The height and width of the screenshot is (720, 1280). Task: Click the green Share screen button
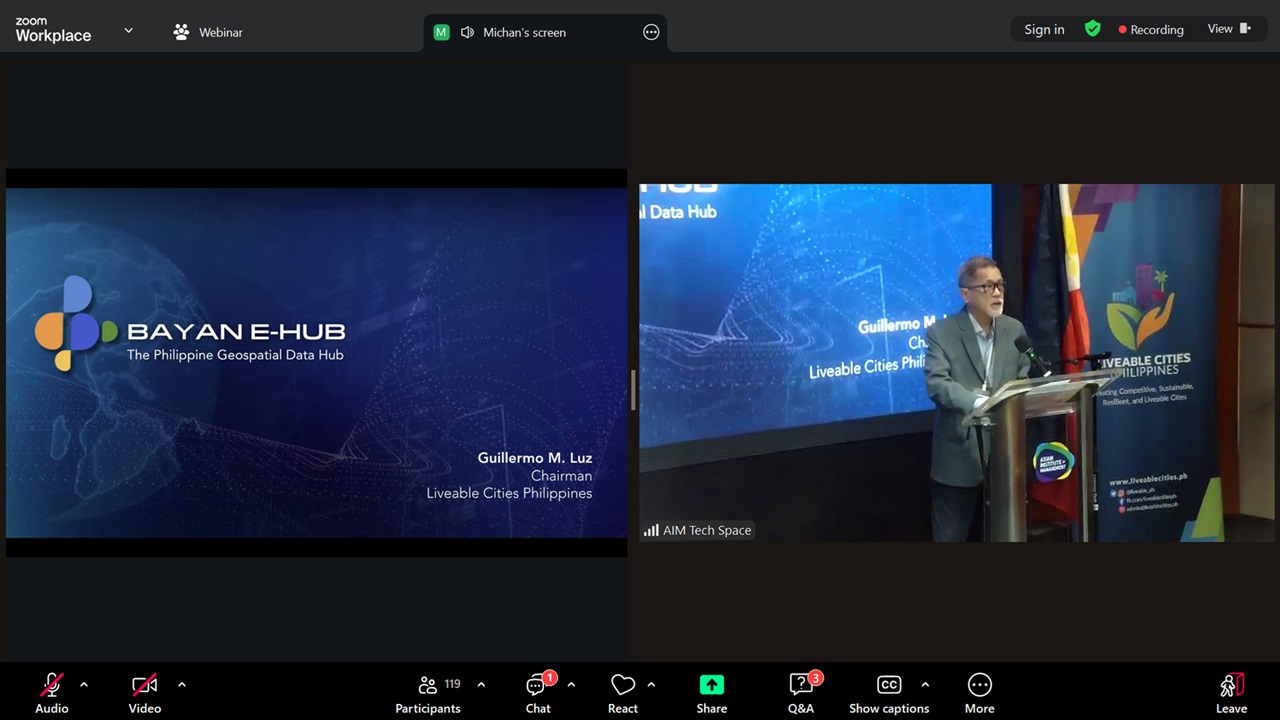[x=711, y=693]
